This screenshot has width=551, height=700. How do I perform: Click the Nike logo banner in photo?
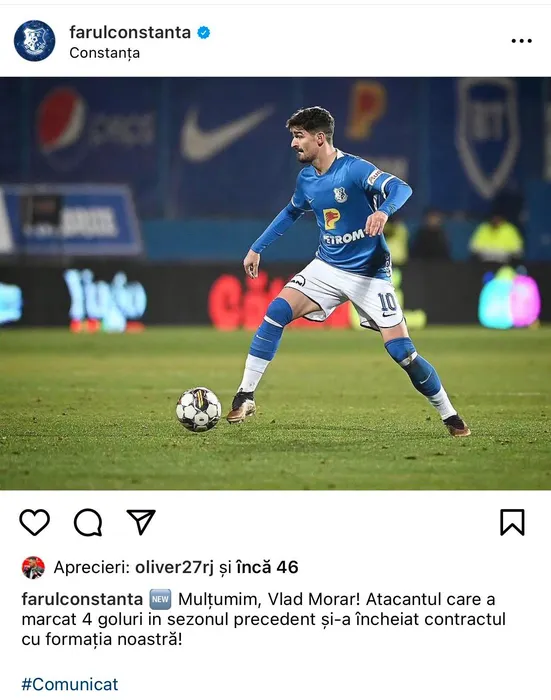(226, 133)
